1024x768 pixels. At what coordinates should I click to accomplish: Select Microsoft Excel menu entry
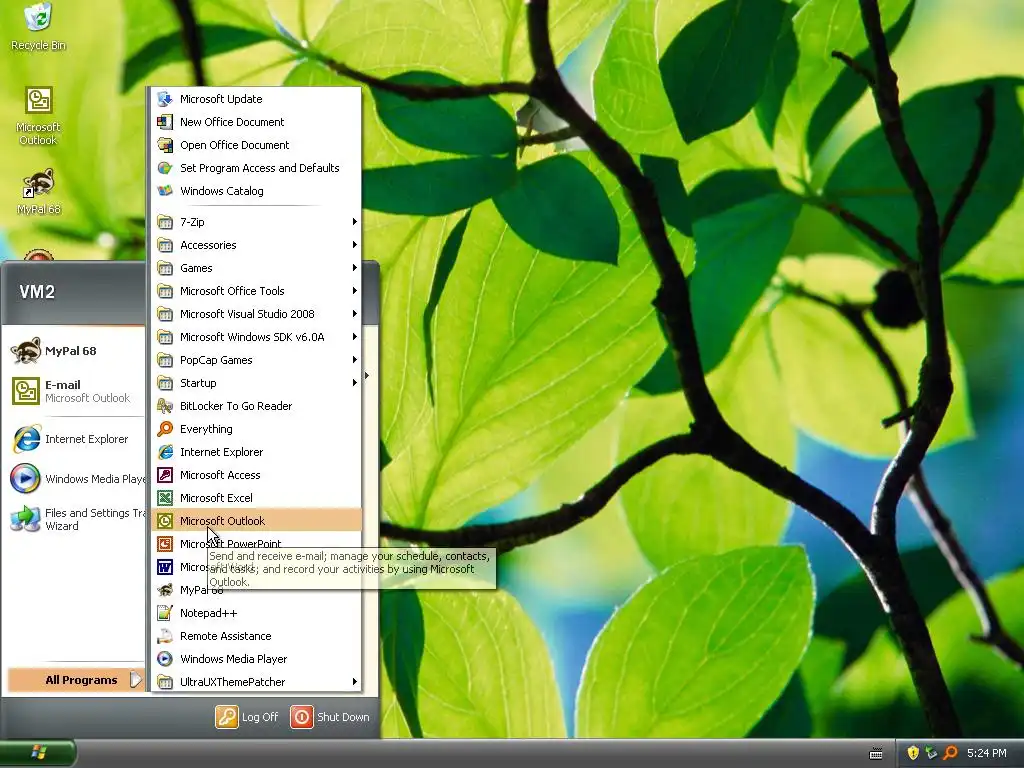click(256, 498)
